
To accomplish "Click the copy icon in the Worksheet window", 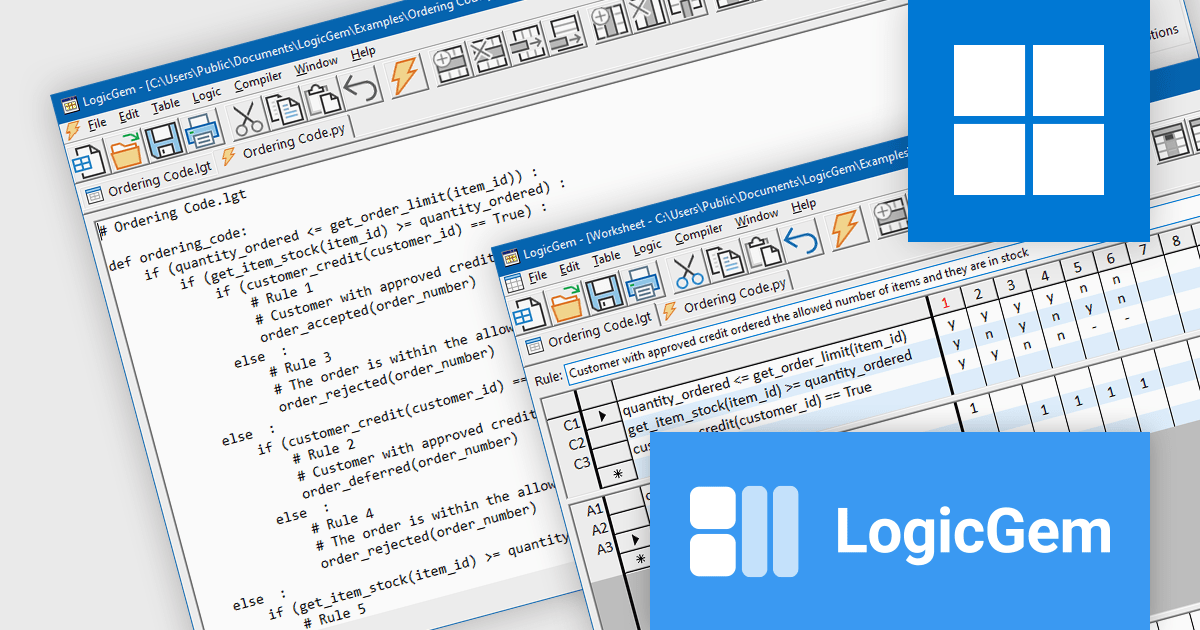I will coord(723,262).
